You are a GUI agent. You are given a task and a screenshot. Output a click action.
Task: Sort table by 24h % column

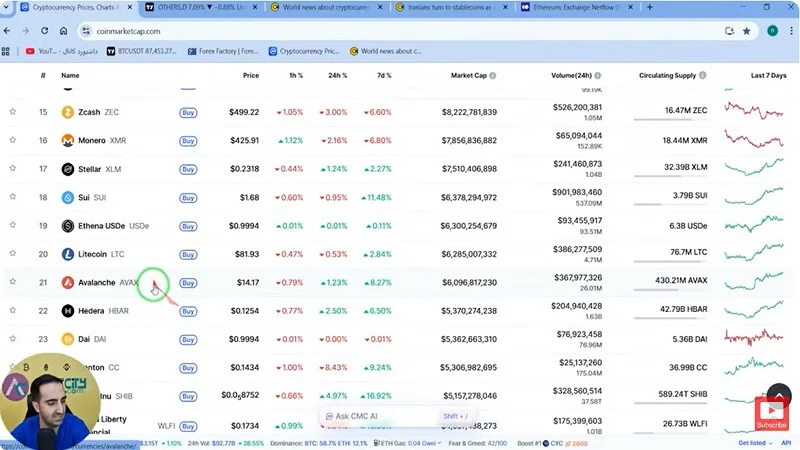point(336,76)
